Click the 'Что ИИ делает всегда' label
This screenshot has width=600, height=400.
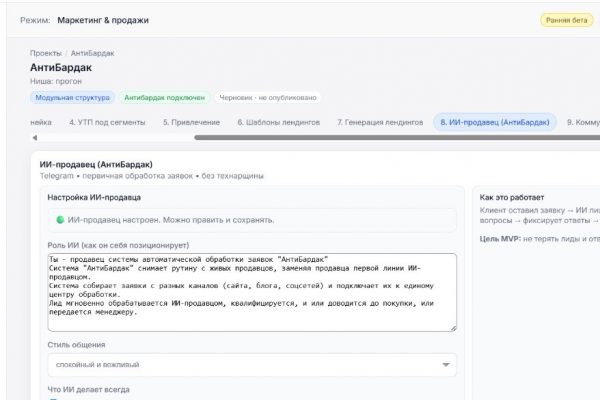tap(88, 390)
